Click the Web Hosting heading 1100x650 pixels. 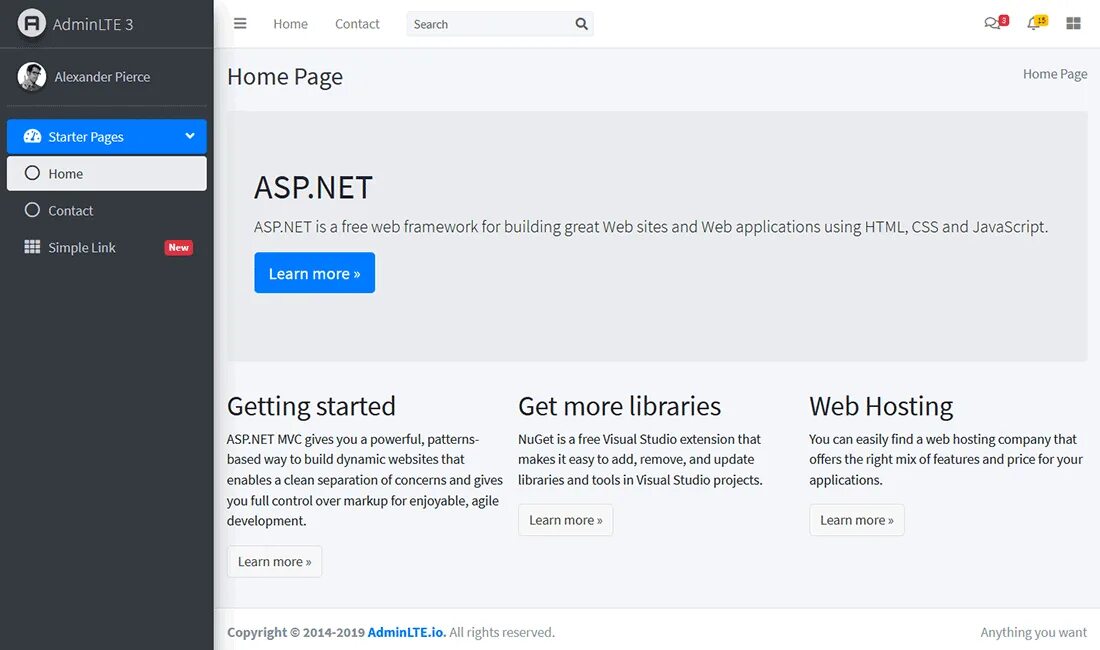click(881, 407)
